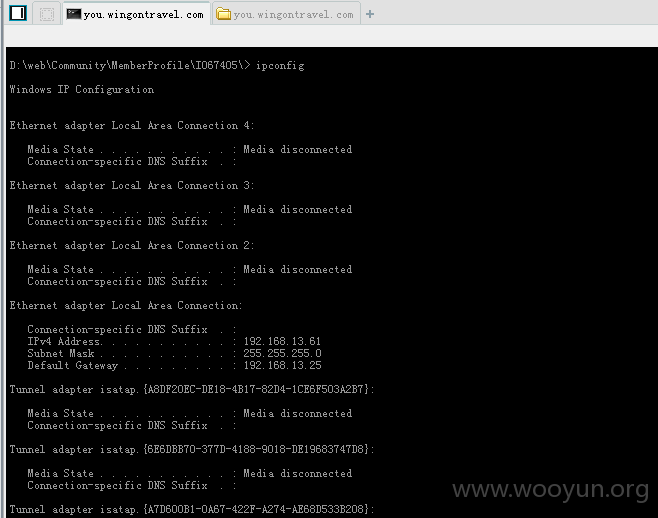Image resolution: width=658 pixels, height=518 pixels.
Task: Select the 'Windows IP Configuration' line
Action: coord(82,89)
